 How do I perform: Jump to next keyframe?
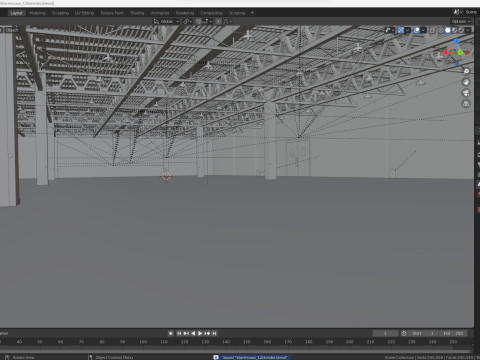(x=207, y=333)
